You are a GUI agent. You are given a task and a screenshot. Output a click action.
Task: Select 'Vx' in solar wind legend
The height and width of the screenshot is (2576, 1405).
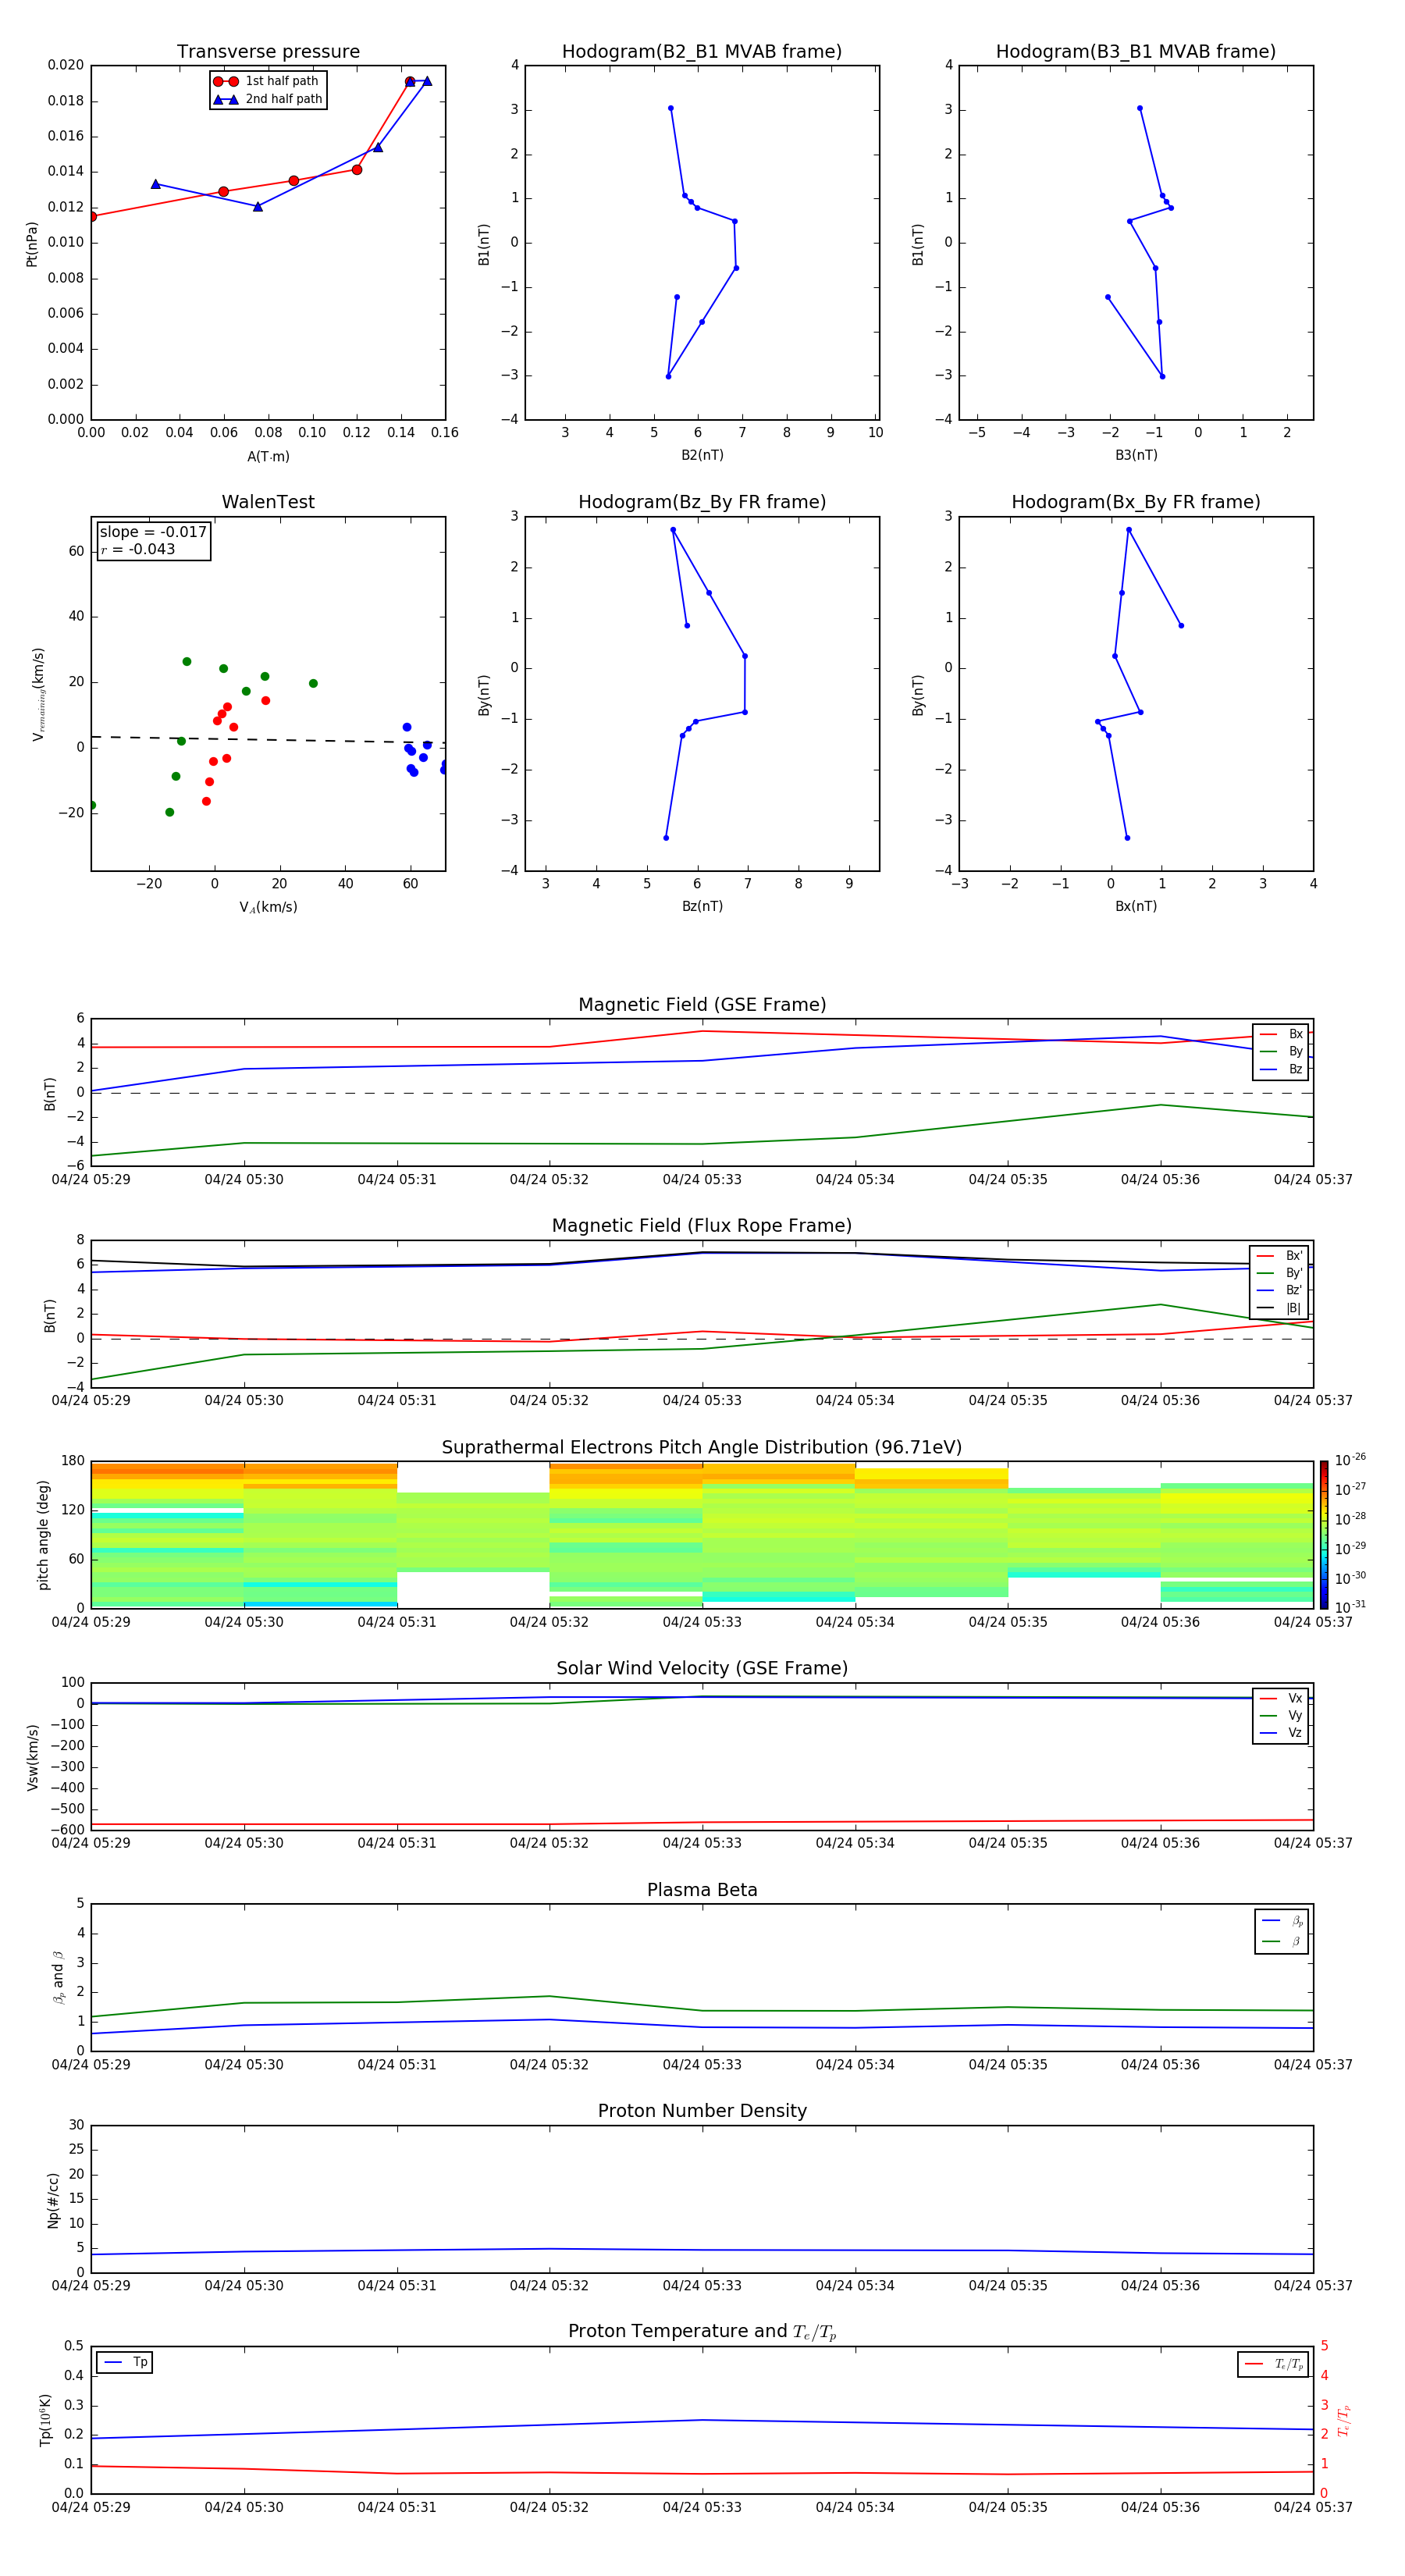click(1281, 1698)
